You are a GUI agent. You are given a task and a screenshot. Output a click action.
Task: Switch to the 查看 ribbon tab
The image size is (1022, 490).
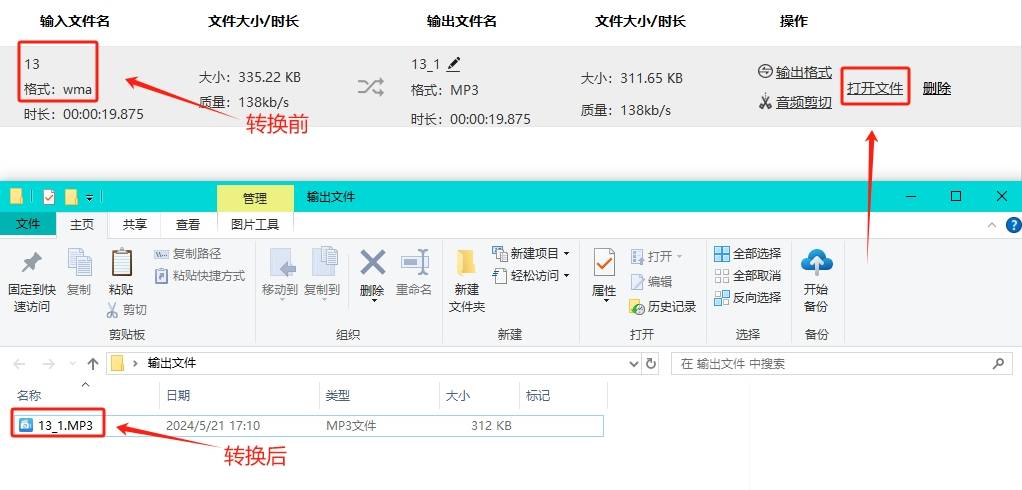pyautogui.click(x=188, y=225)
